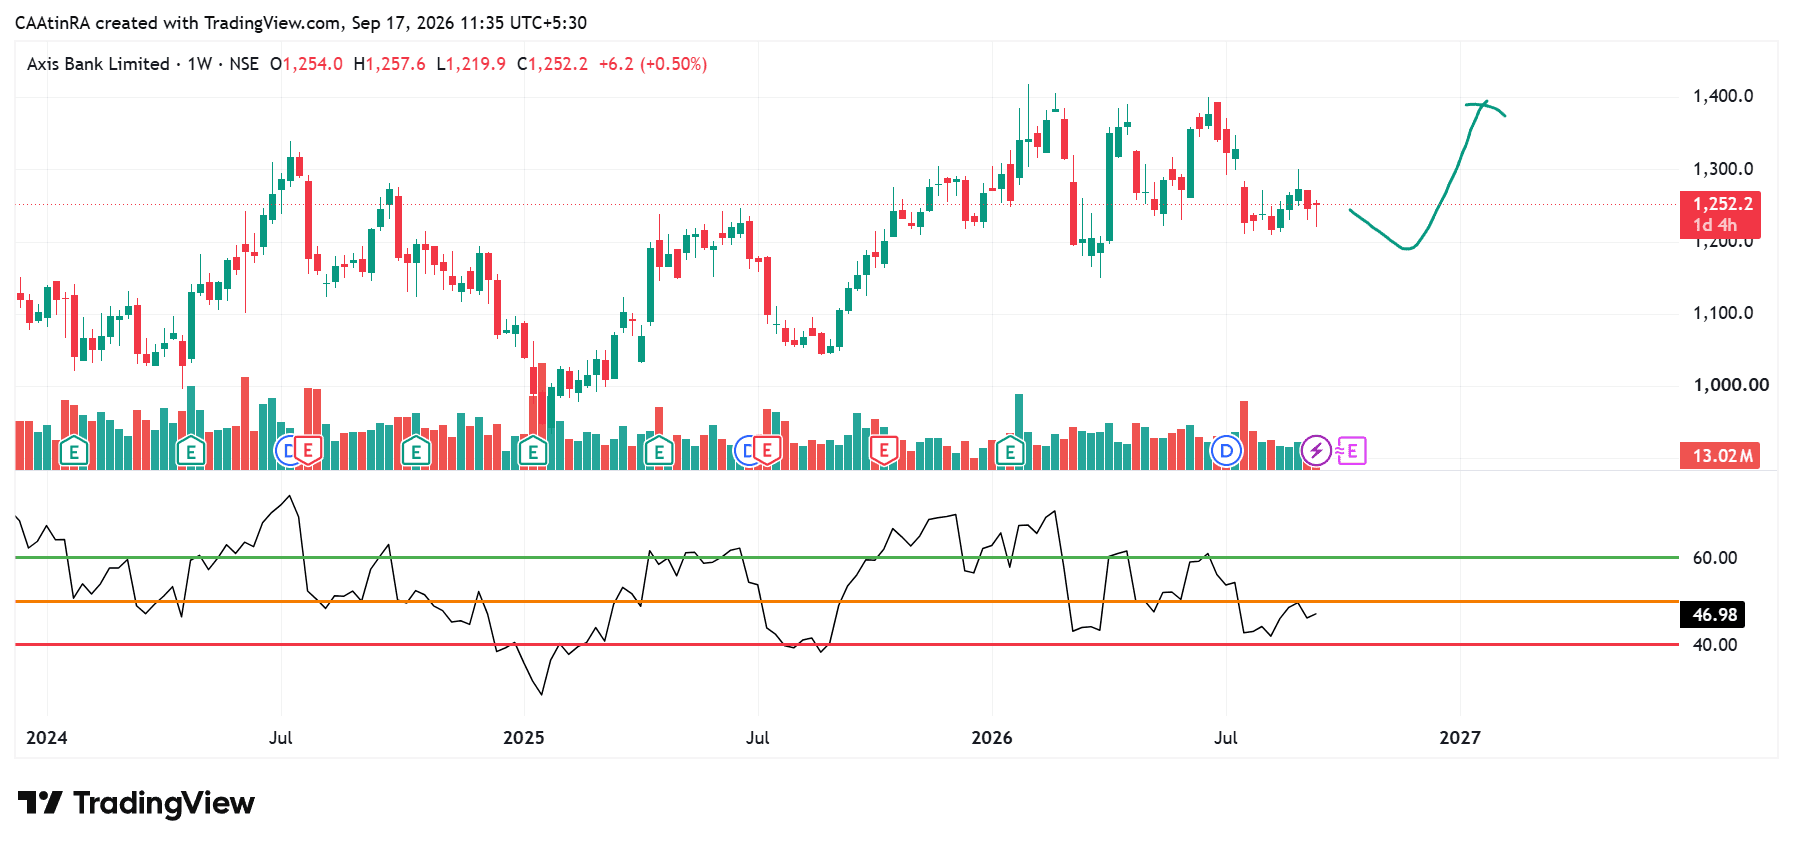
Task: Click the blue dividend marker near Jul 2025
Action: point(745,451)
